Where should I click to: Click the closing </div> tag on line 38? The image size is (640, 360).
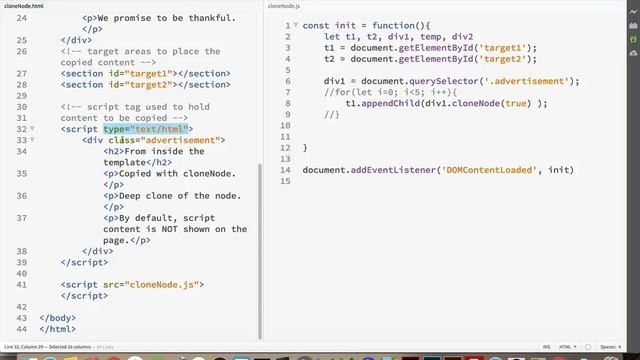click(98, 251)
